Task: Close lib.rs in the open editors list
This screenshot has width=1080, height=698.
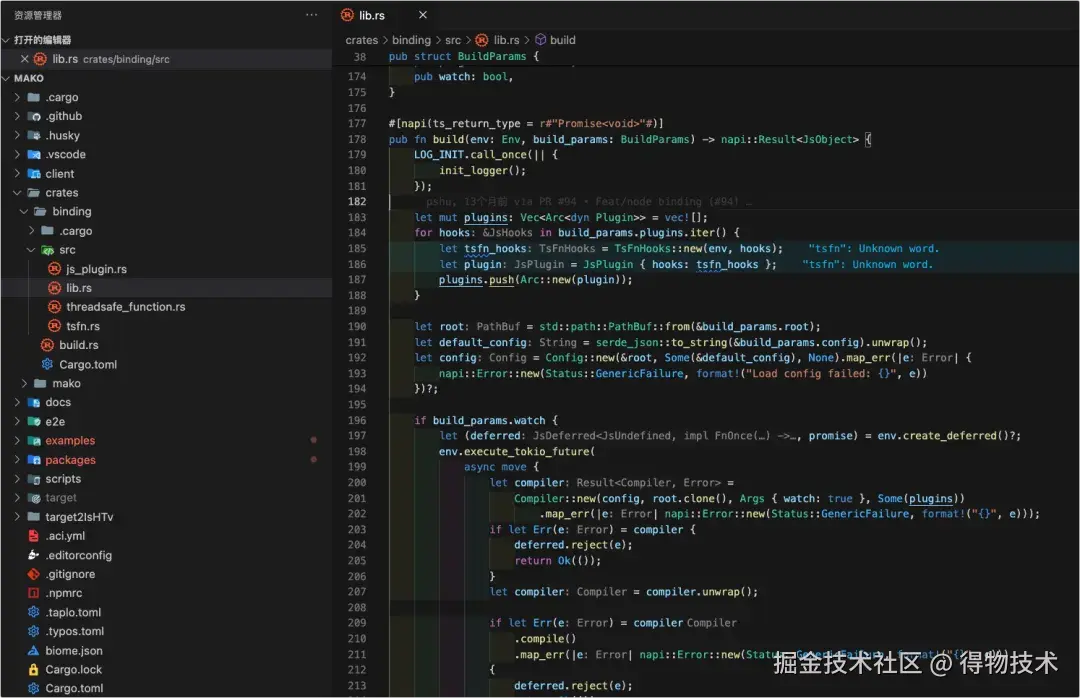Action: (25, 59)
